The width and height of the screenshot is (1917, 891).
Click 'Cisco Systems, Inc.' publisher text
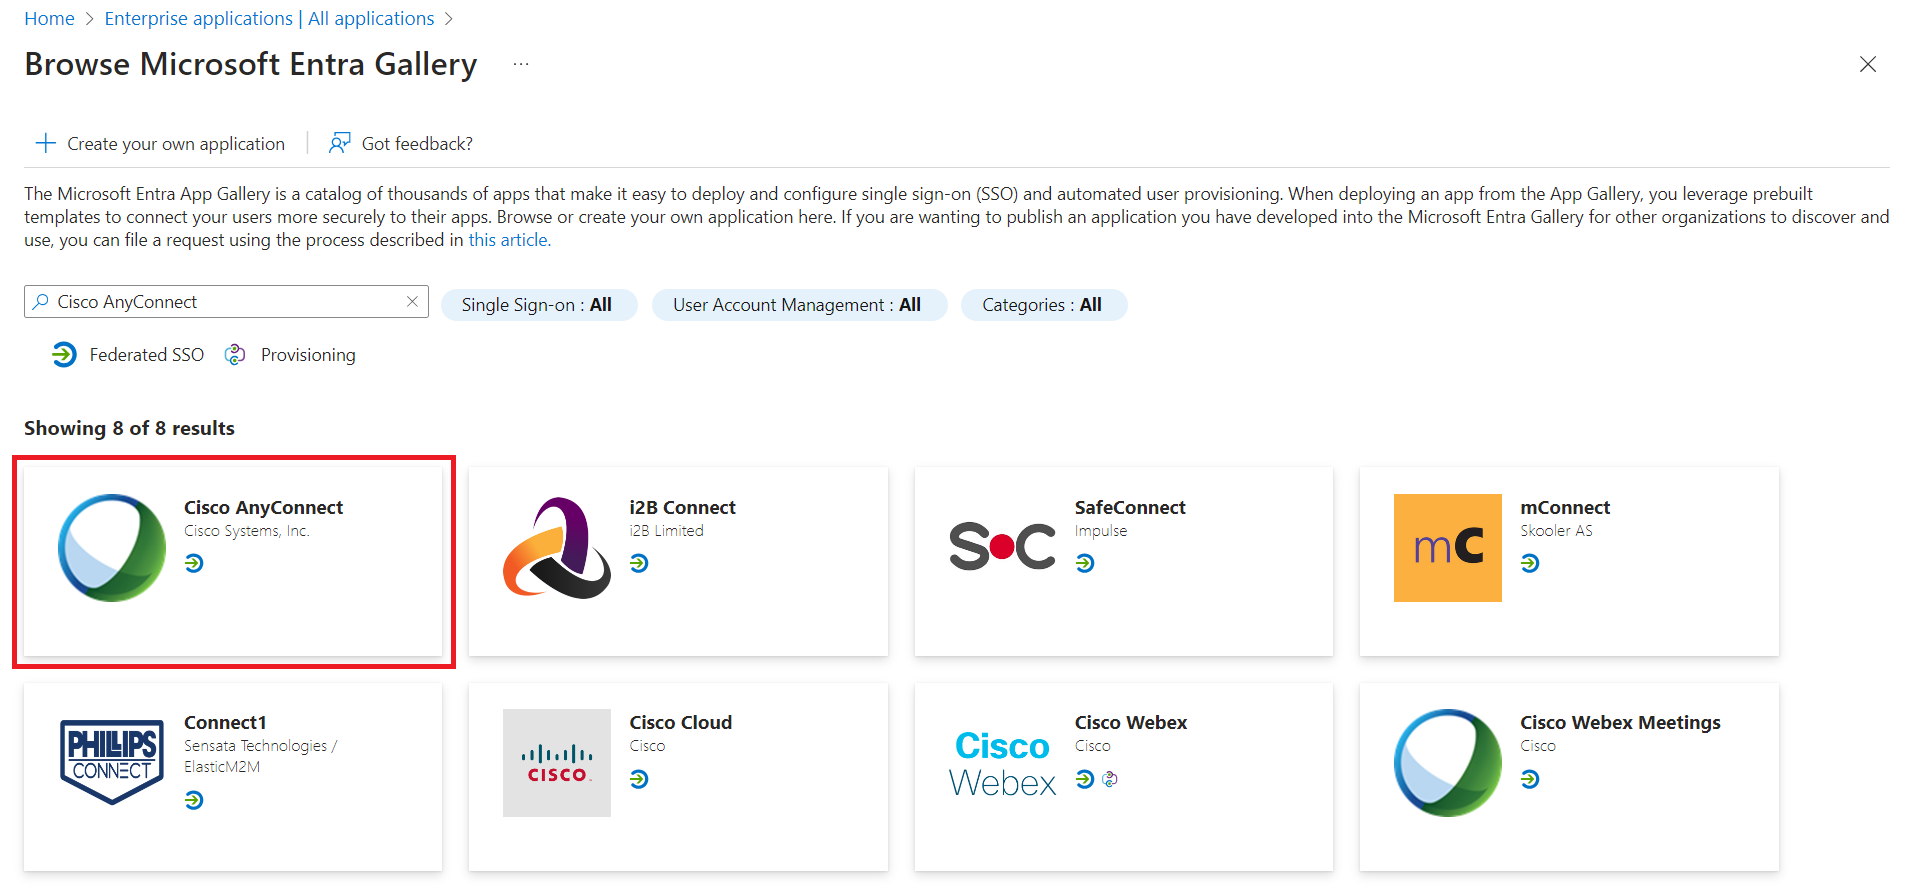[x=247, y=531]
